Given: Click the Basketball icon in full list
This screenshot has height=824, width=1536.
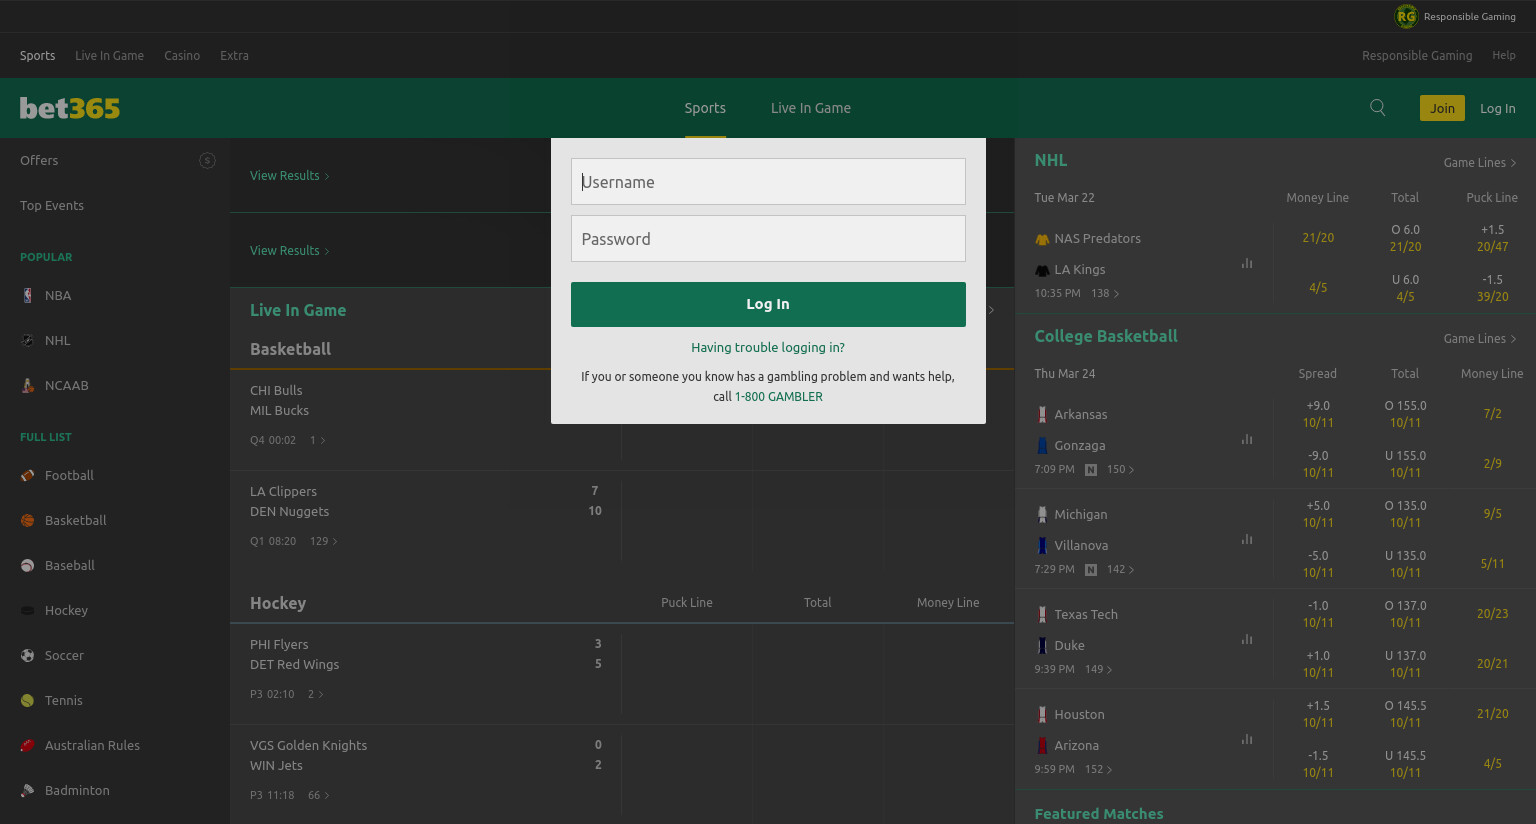Looking at the screenshot, I should pyautogui.click(x=27, y=520).
